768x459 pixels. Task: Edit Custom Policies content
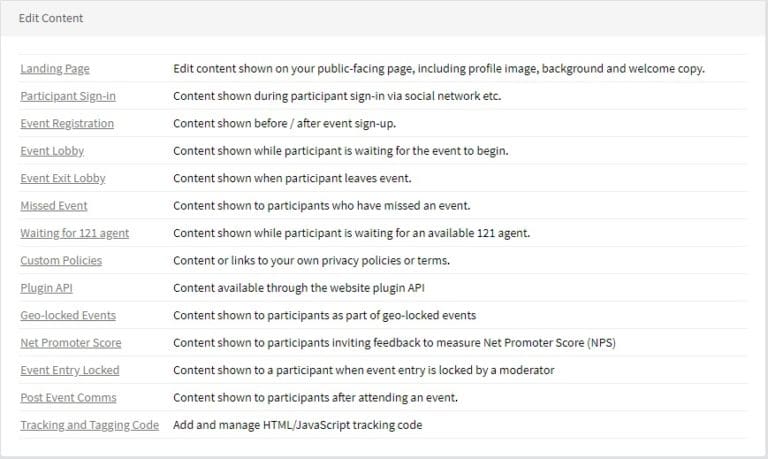[61, 261]
